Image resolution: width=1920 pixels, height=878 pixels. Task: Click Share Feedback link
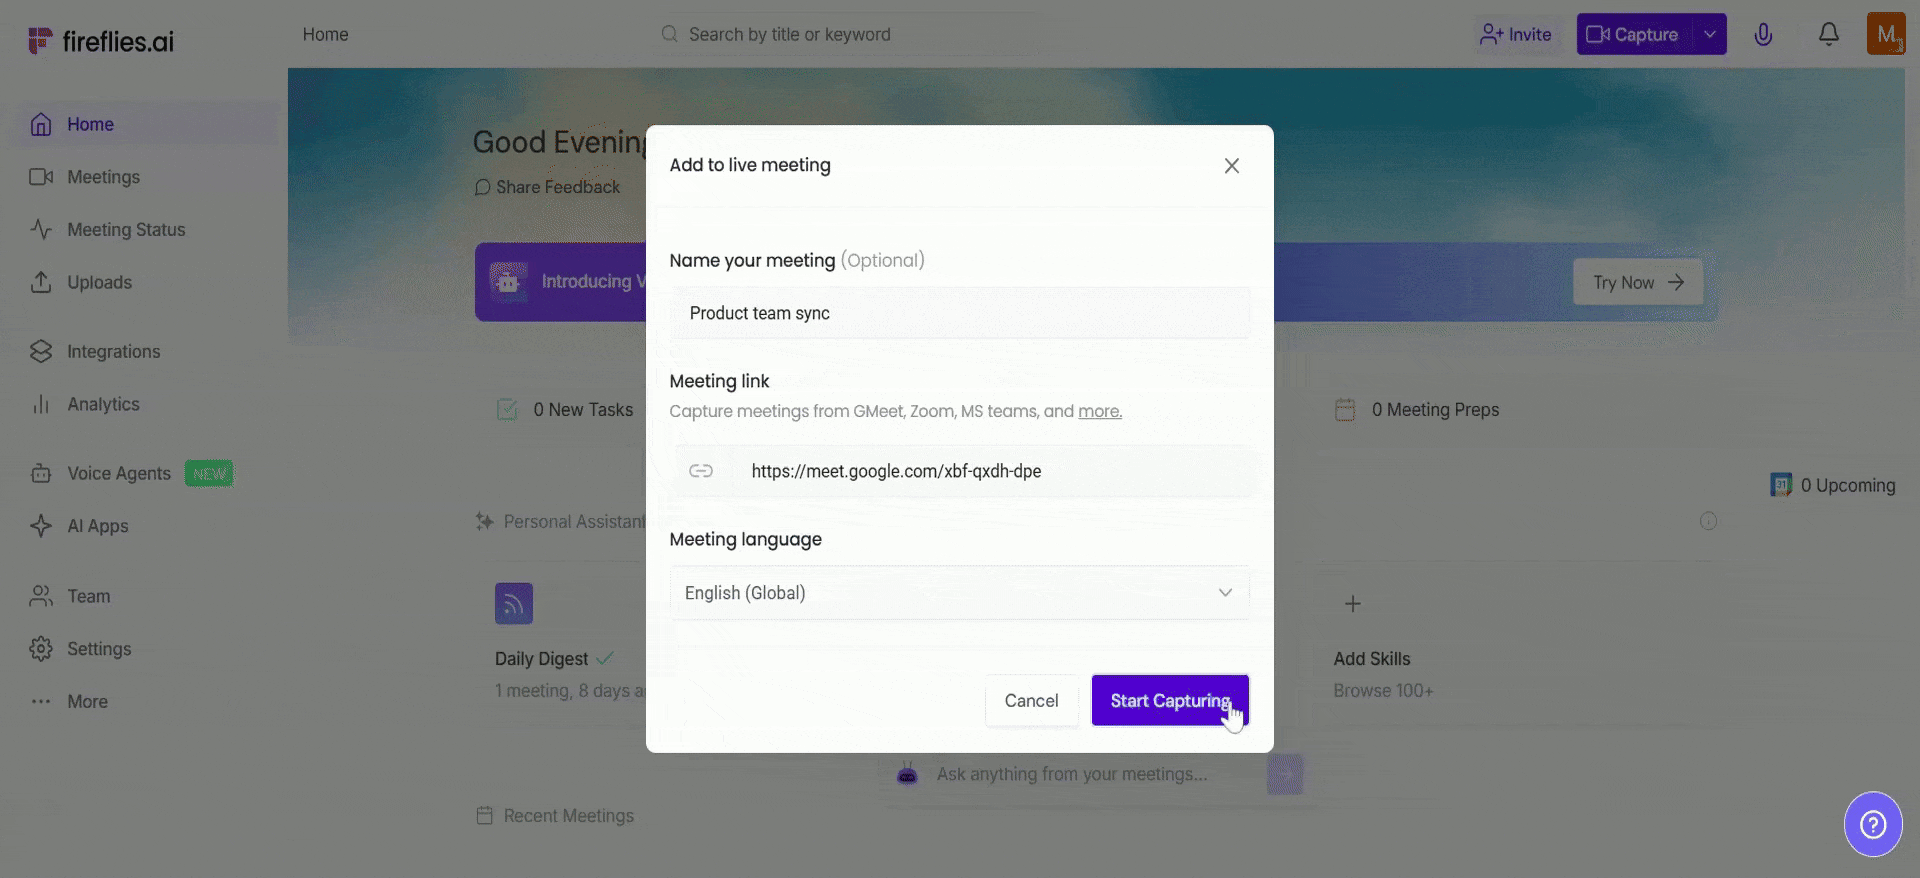point(548,187)
